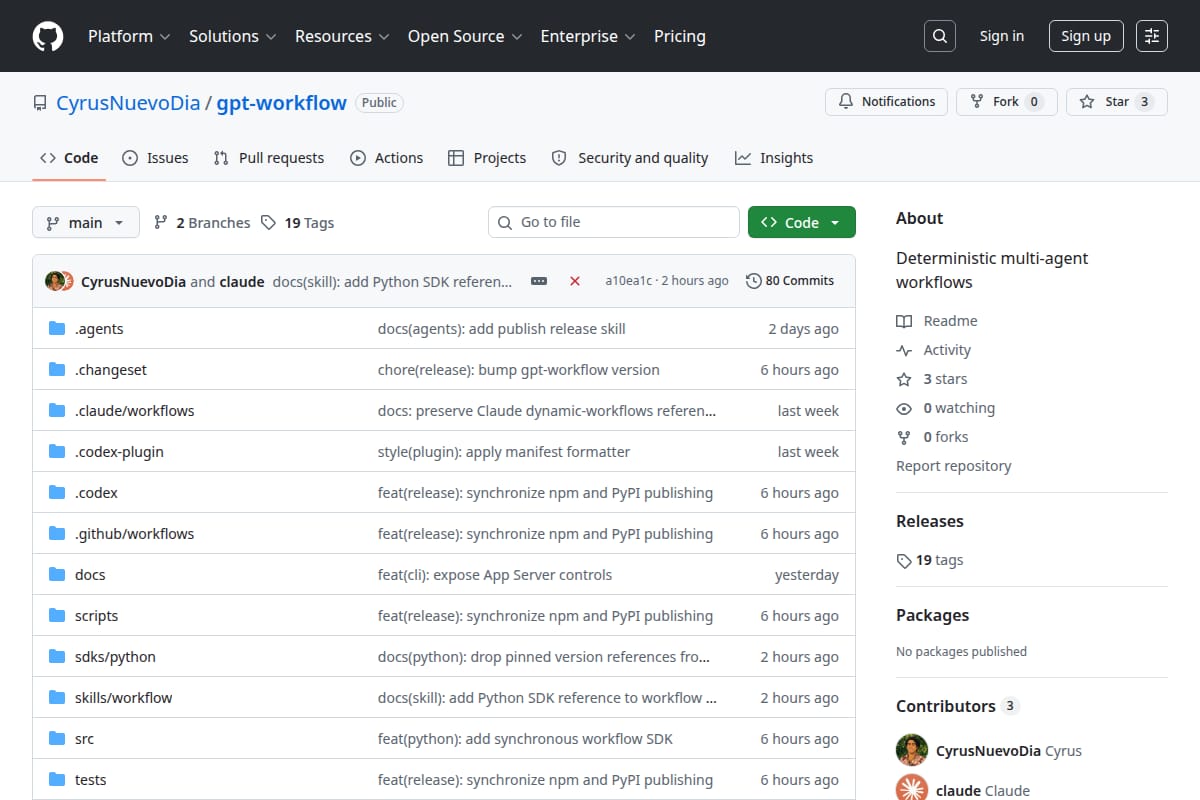Expand the Enterprise menu
The image size is (1200, 800).
tap(588, 36)
